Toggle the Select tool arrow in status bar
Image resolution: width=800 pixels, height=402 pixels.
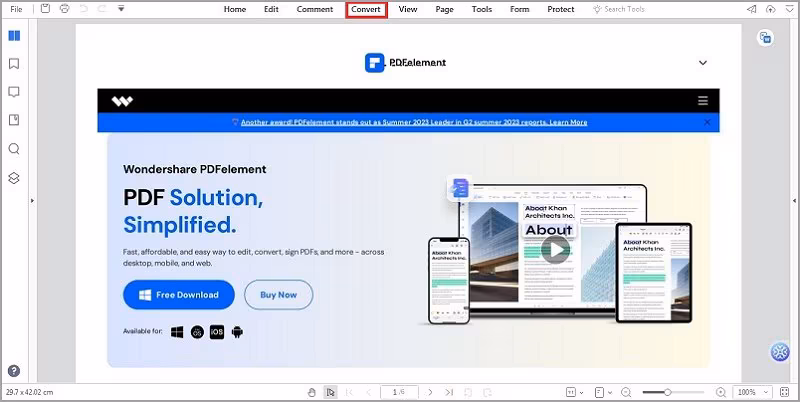pos(331,392)
